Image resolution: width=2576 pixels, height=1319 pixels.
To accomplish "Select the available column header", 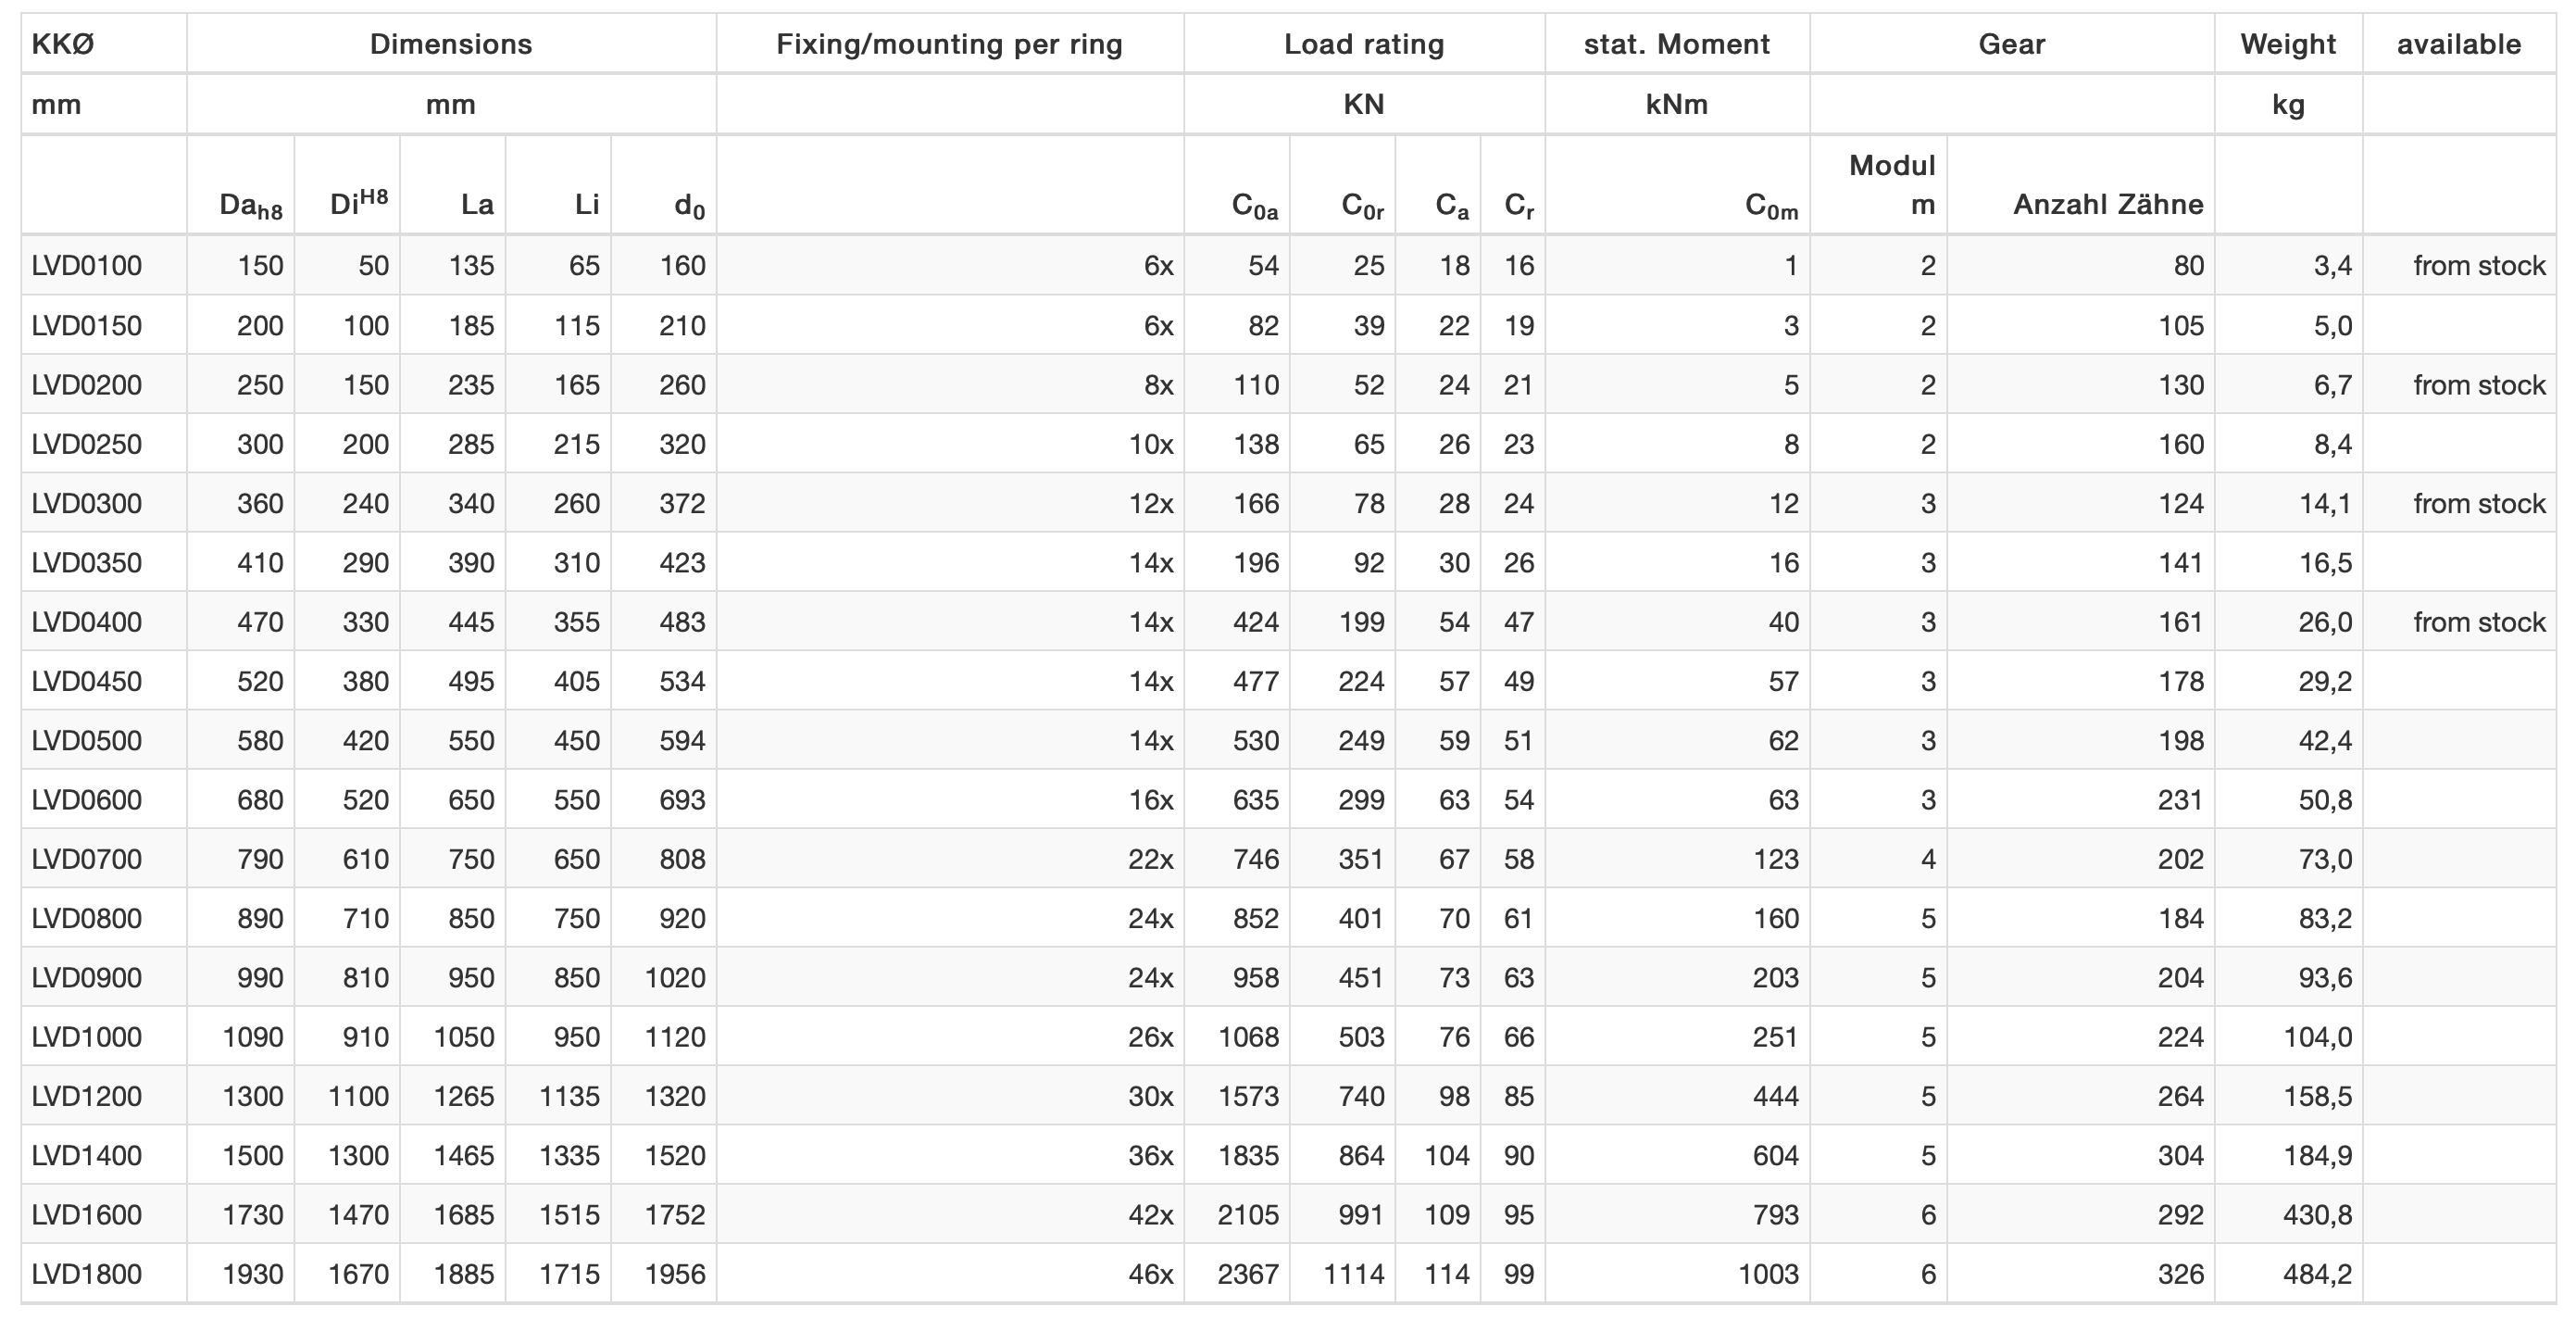I will pyautogui.click(x=2459, y=44).
